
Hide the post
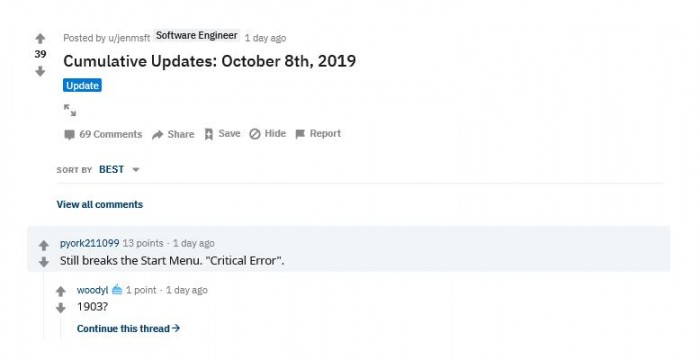pos(267,134)
